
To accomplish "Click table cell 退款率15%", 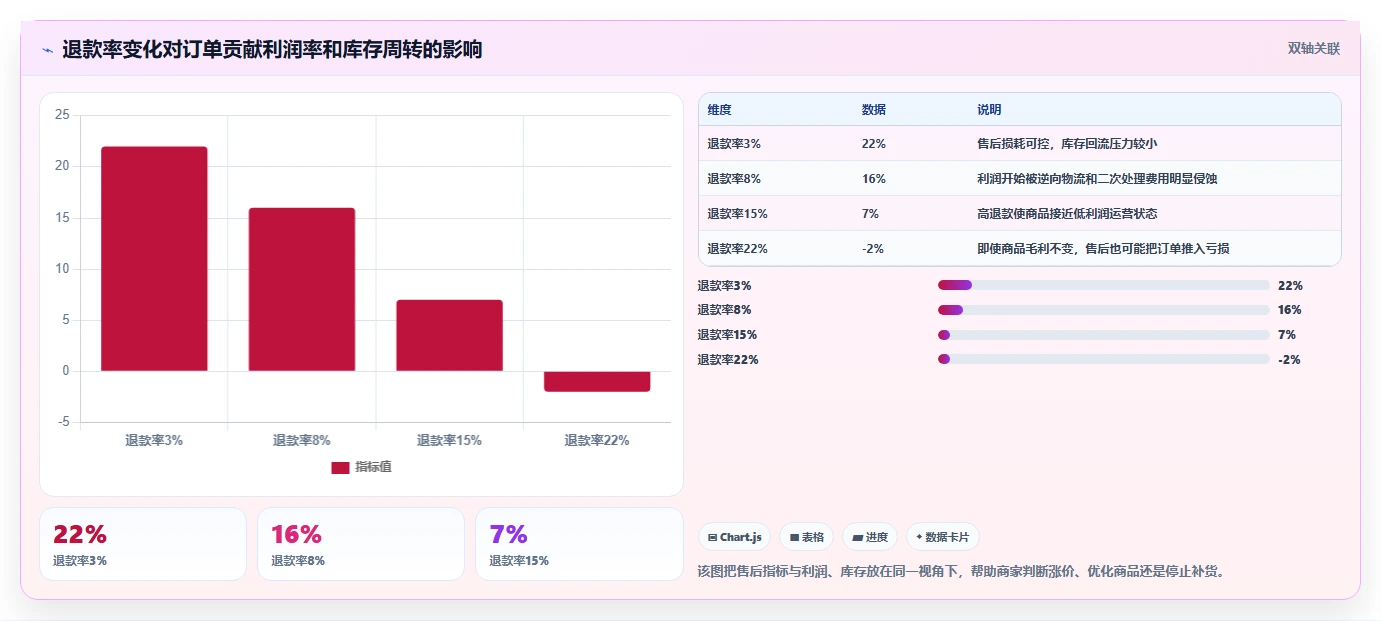I will click(737, 214).
